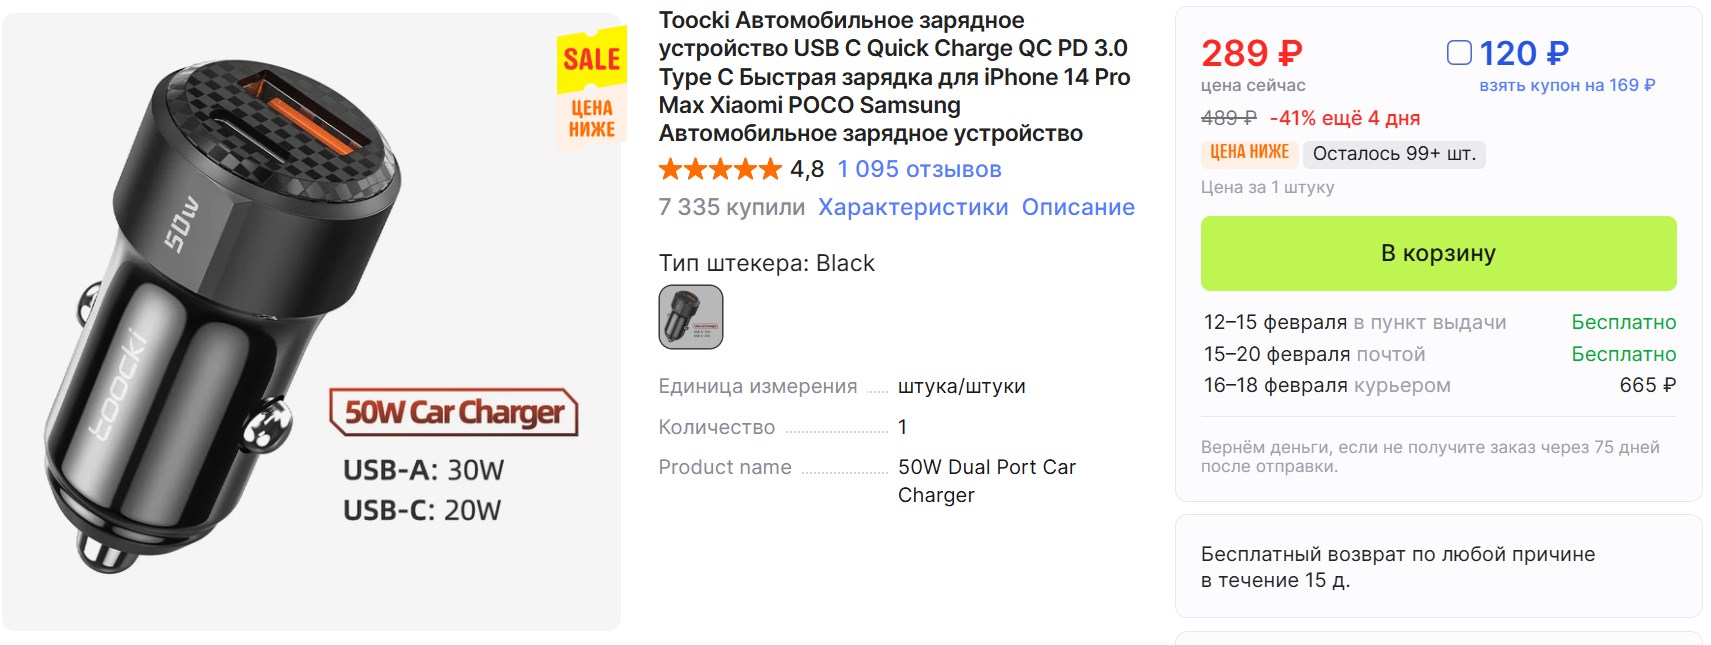Image resolution: width=1711 pixels, height=645 pixels.
Task: Click 'взять купон на 169 ₽' link
Action: point(1566,86)
